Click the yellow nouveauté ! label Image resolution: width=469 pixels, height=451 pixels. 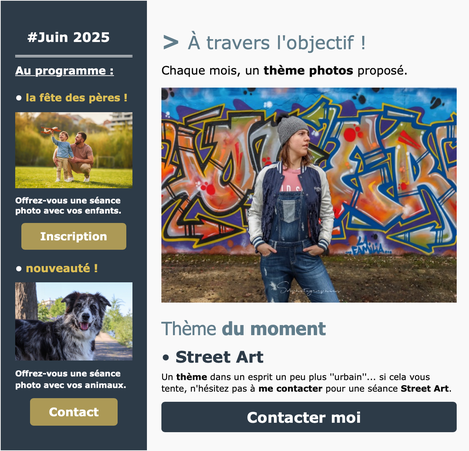[62, 268]
